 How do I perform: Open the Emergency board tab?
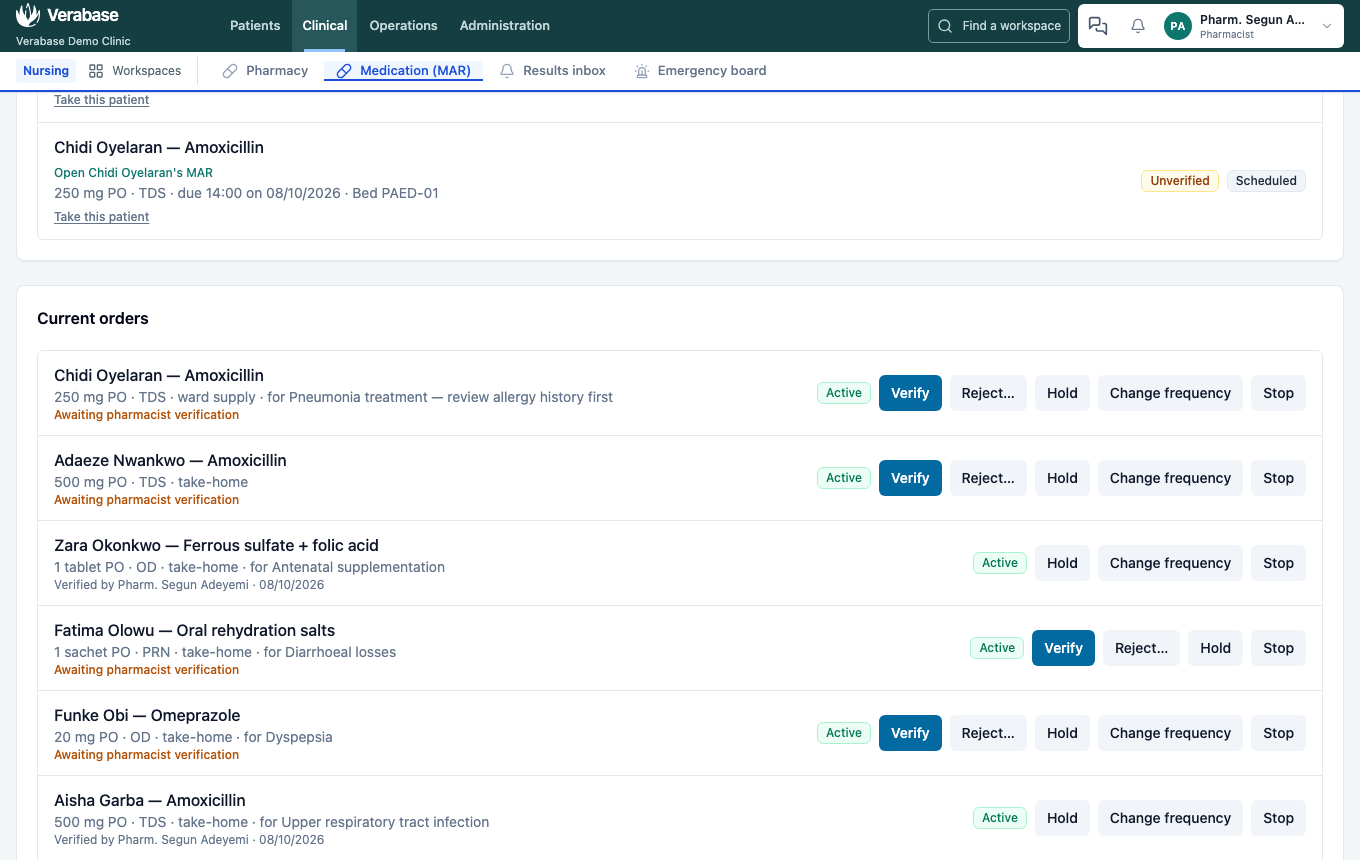pyautogui.click(x=700, y=71)
